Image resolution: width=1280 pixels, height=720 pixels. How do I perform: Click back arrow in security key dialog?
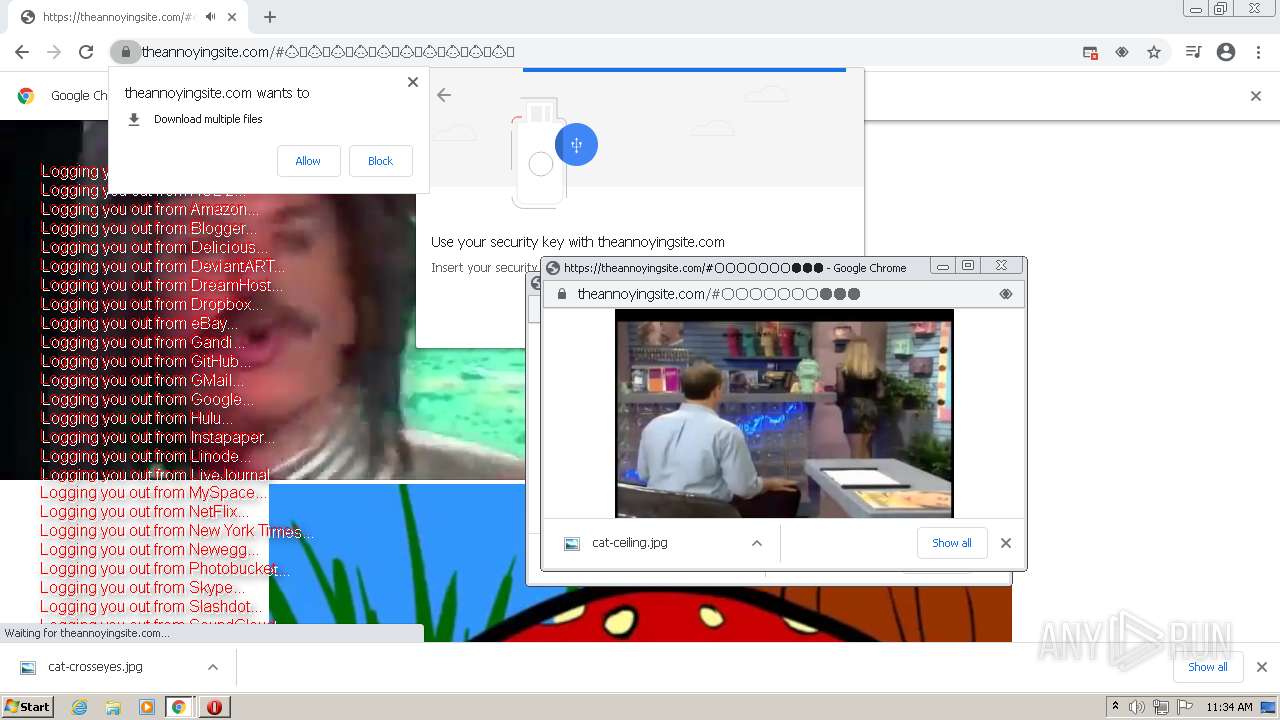(x=444, y=95)
